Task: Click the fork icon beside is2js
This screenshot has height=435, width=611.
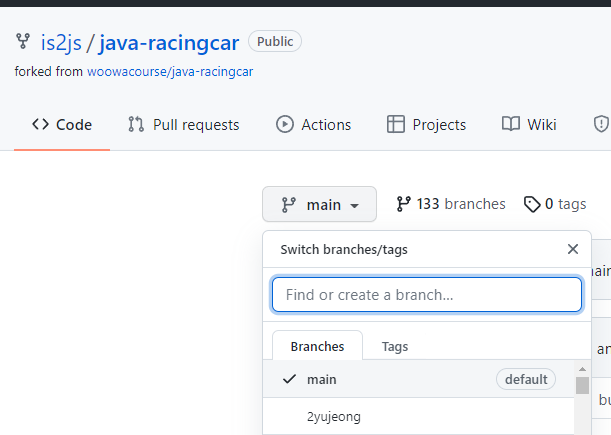Action: coord(23,41)
